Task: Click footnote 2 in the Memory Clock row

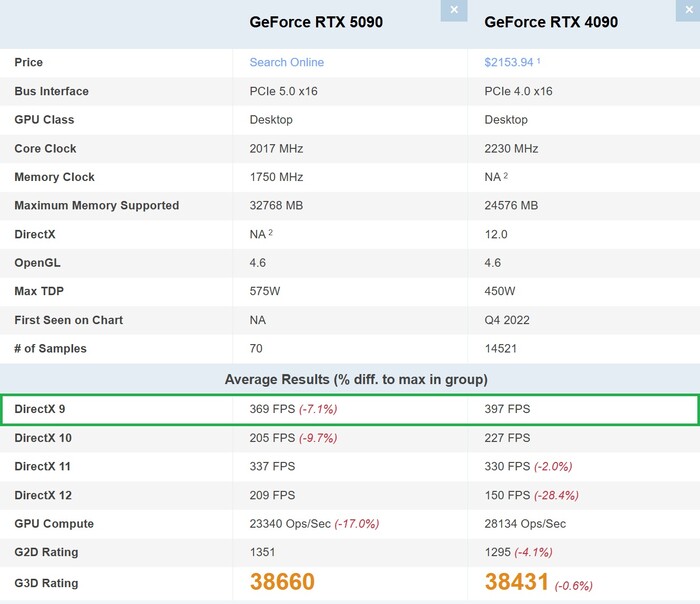Action: pyautogui.click(x=507, y=176)
